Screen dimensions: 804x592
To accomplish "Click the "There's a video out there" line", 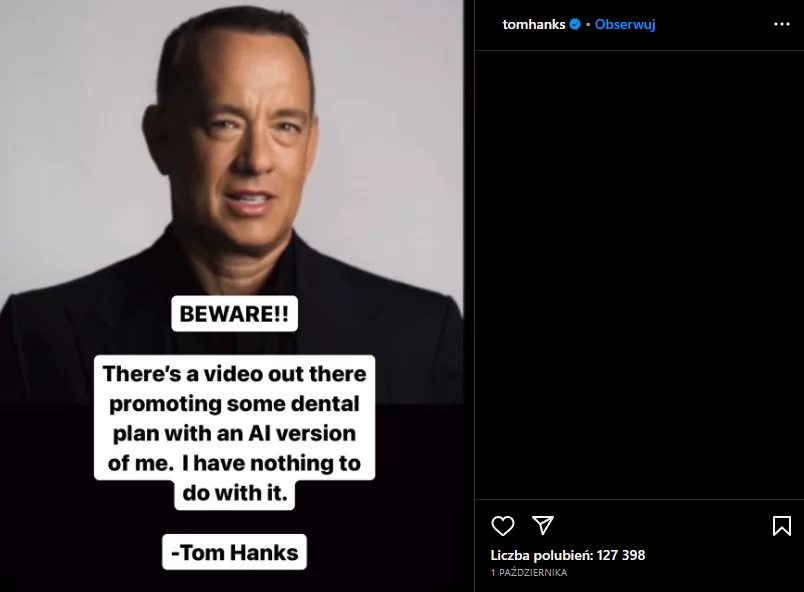I will click(234, 374).
